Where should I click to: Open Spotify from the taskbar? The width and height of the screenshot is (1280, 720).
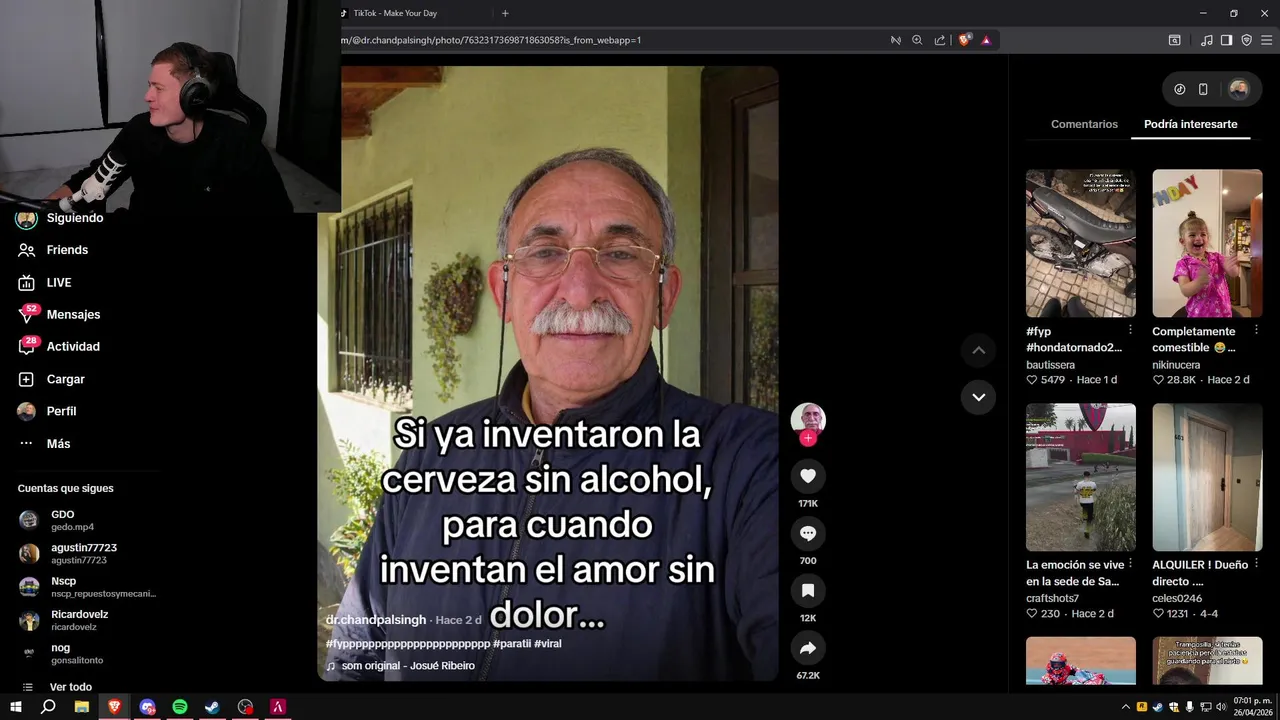click(180, 707)
